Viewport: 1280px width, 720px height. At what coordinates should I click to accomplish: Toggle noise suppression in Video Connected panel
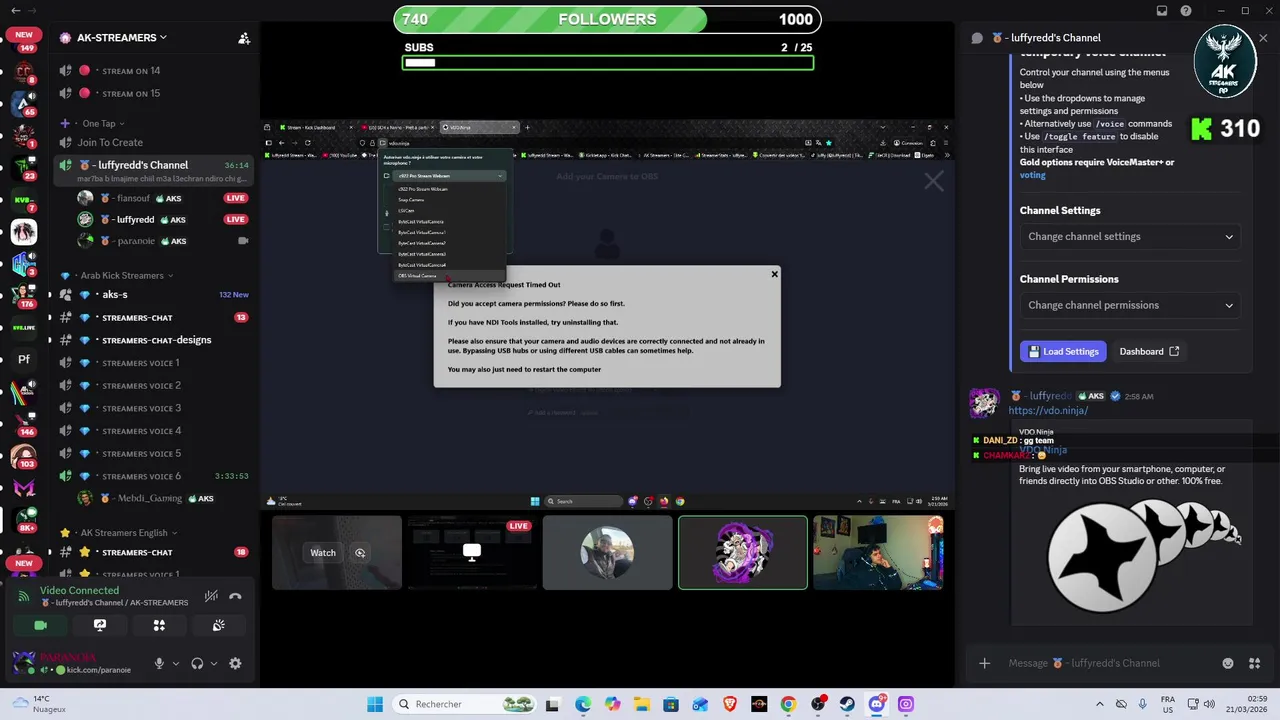pos(211,596)
